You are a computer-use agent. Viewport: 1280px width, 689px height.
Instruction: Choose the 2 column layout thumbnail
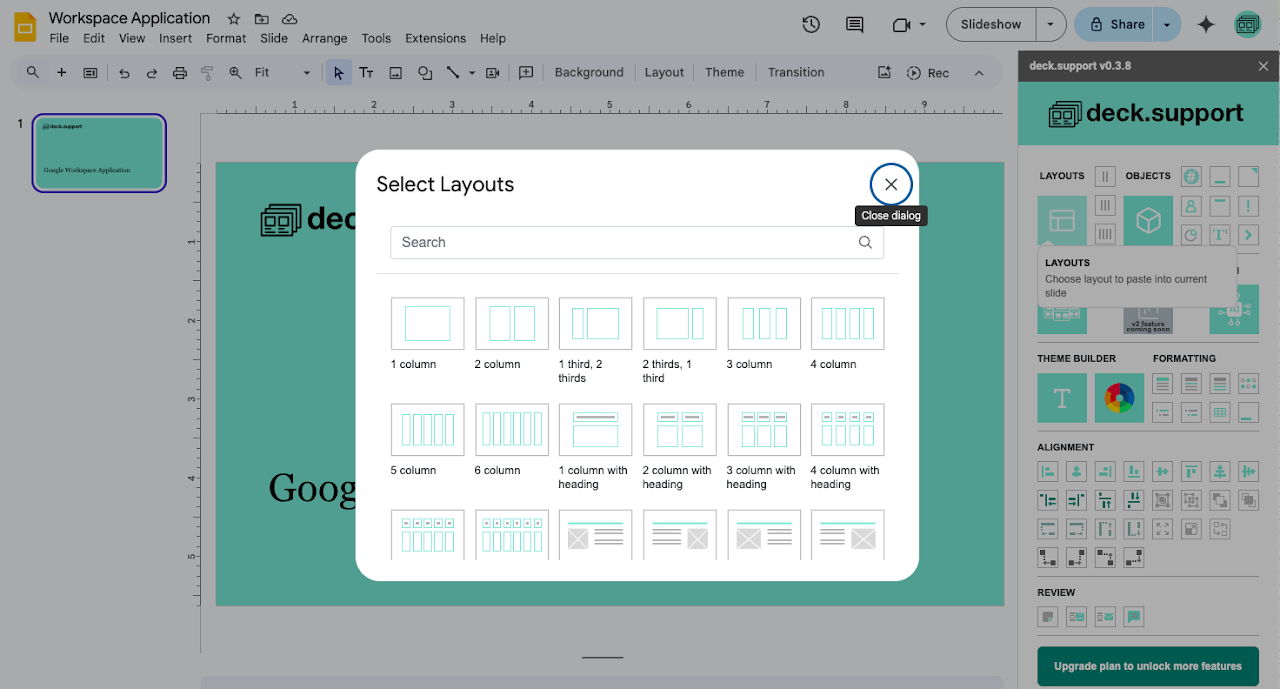(x=511, y=323)
